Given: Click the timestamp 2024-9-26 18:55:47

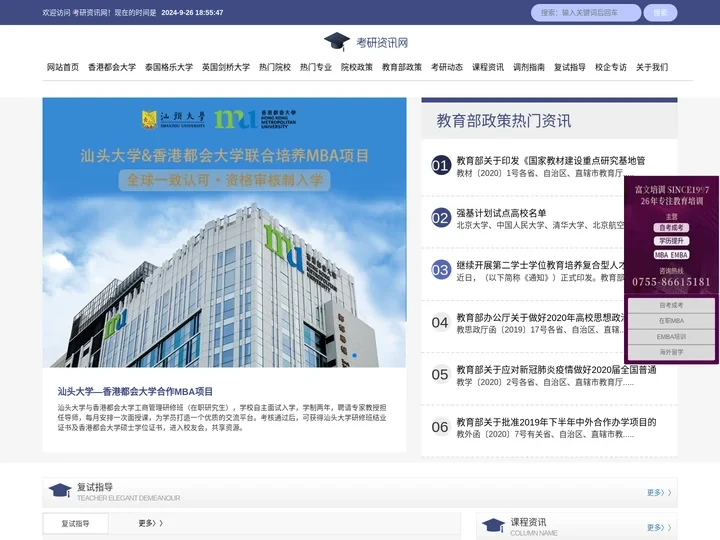Looking at the screenshot, I should [x=192, y=13].
